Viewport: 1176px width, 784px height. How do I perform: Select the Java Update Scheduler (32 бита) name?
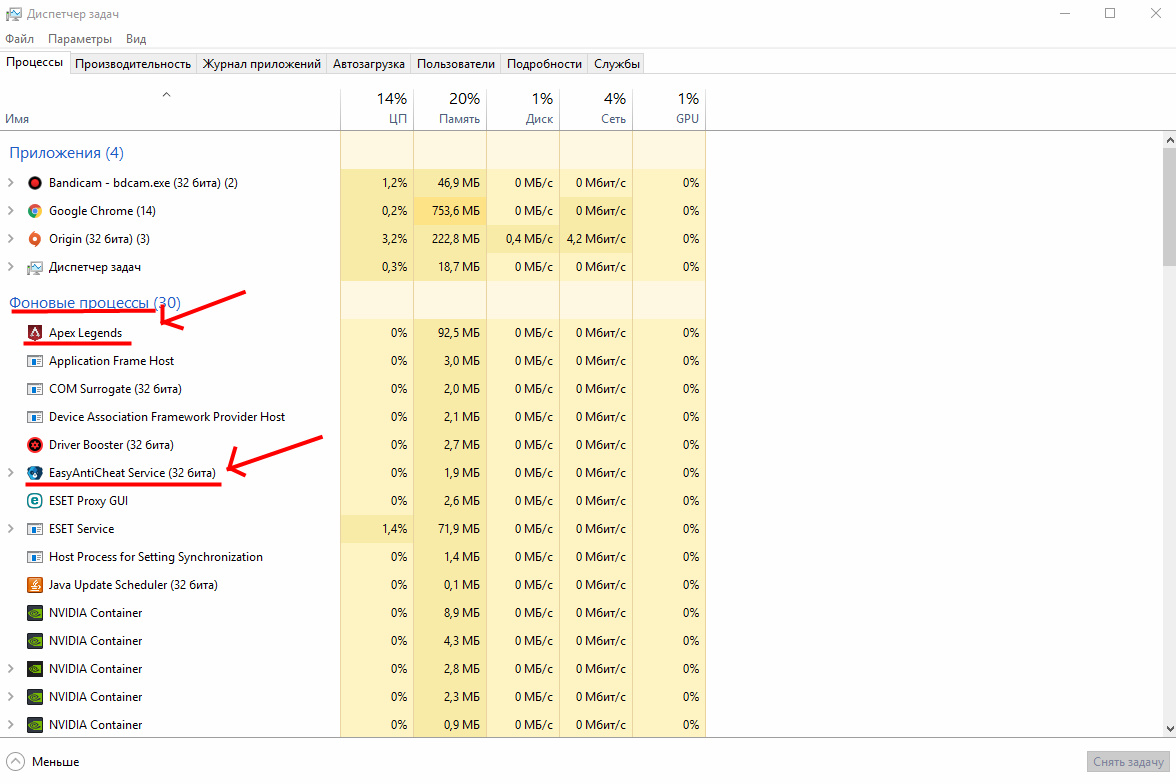coord(134,584)
